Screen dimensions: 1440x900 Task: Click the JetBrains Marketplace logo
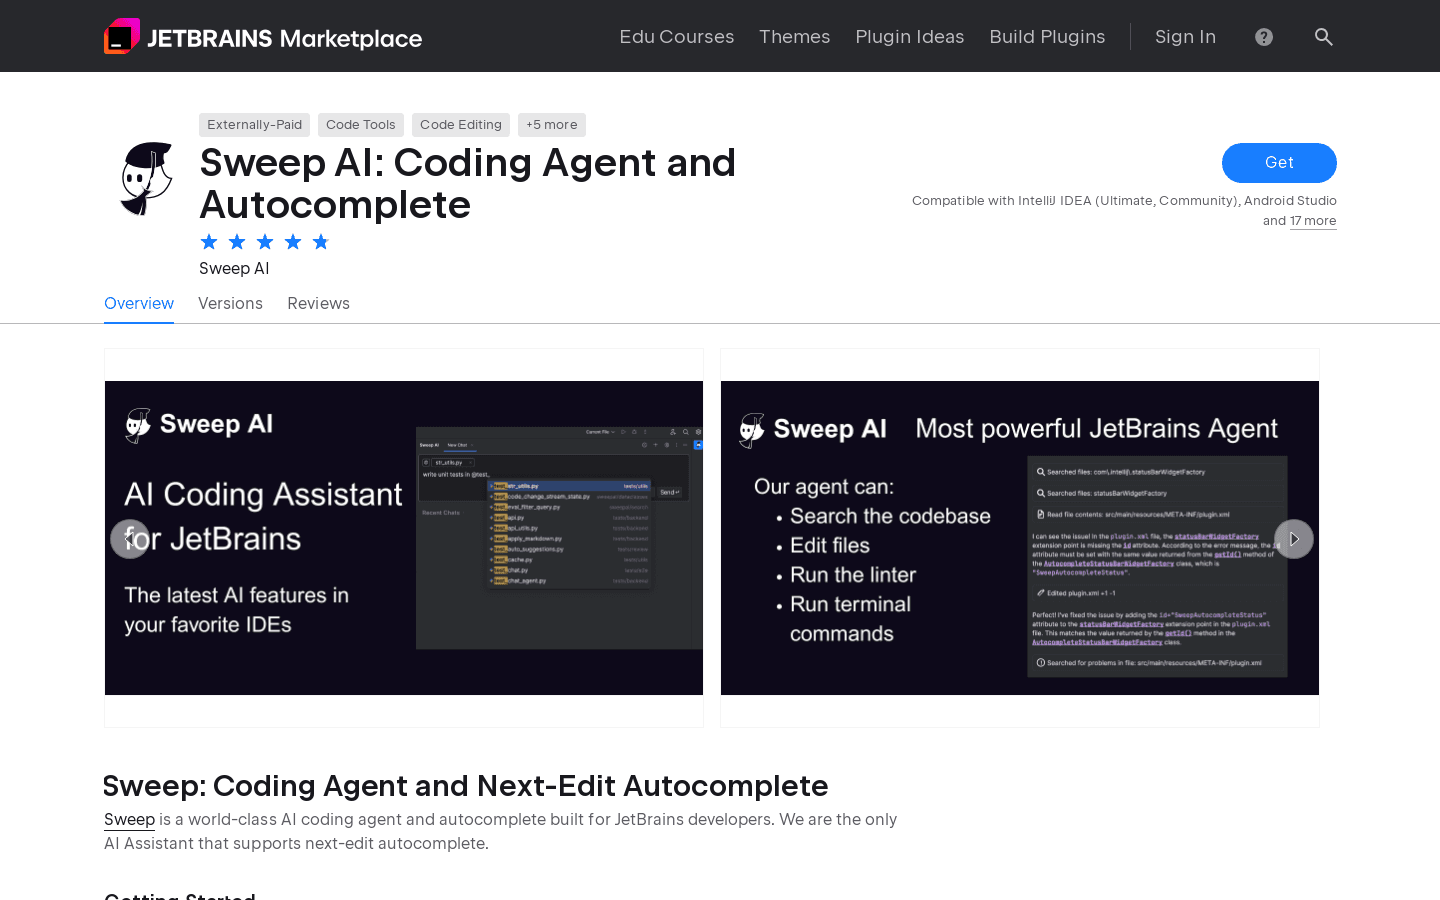(262, 36)
